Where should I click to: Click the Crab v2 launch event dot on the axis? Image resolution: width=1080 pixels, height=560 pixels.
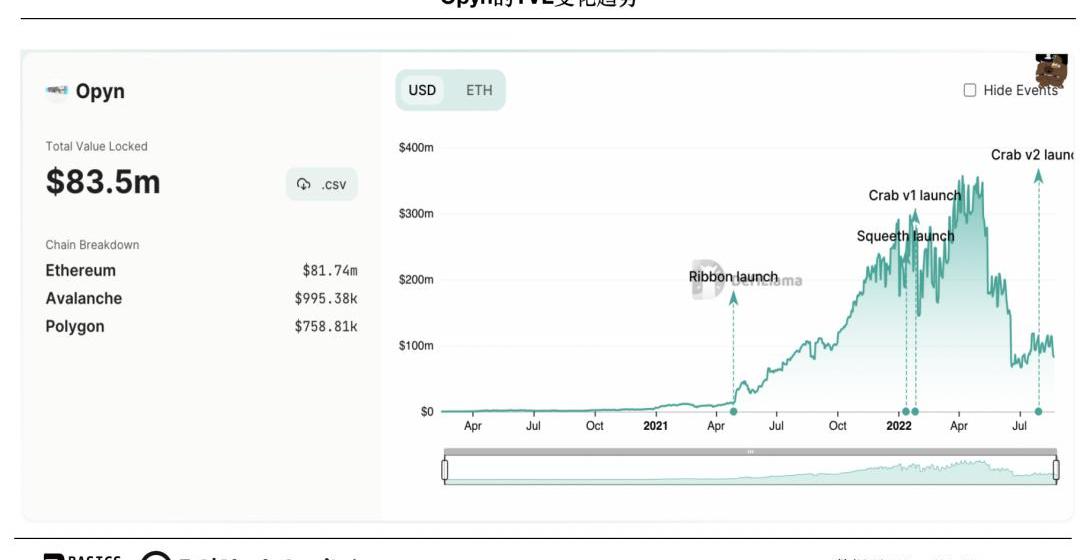(1038, 411)
